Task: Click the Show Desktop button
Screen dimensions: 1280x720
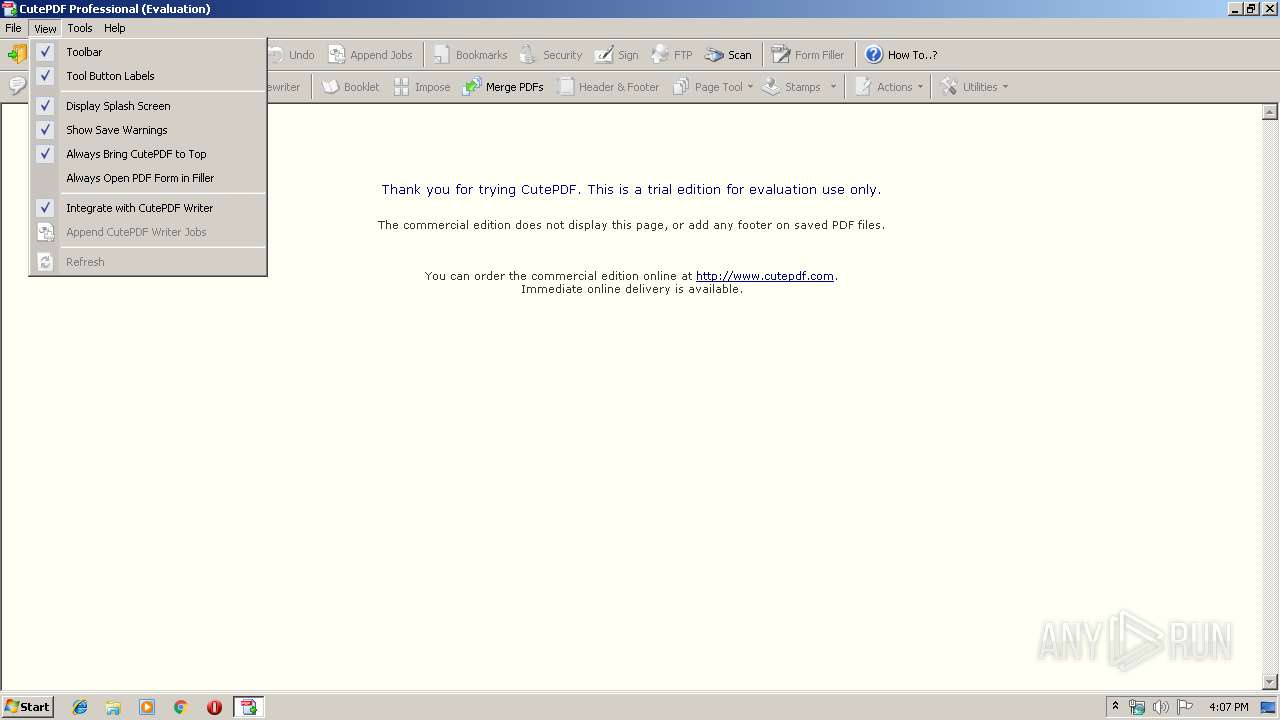Action: (1269, 707)
